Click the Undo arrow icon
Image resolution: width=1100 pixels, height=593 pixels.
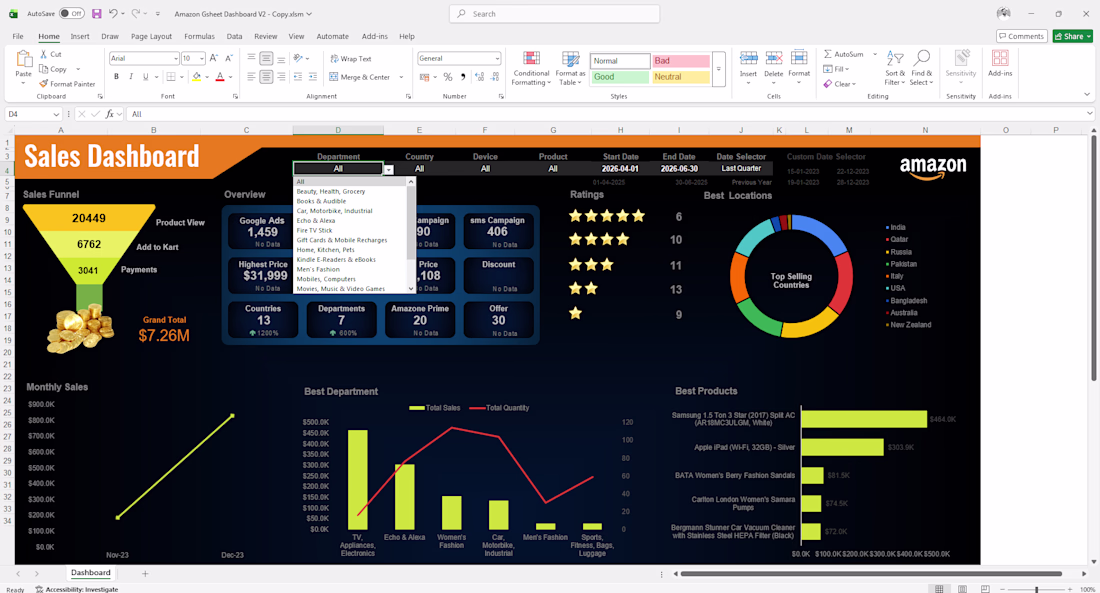pos(113,13)
